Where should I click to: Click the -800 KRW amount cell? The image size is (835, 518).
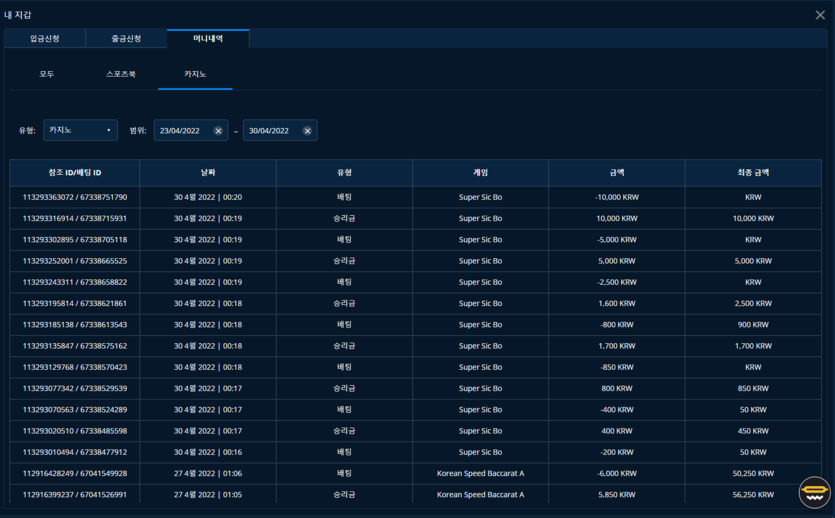click(x=617, y=325)
